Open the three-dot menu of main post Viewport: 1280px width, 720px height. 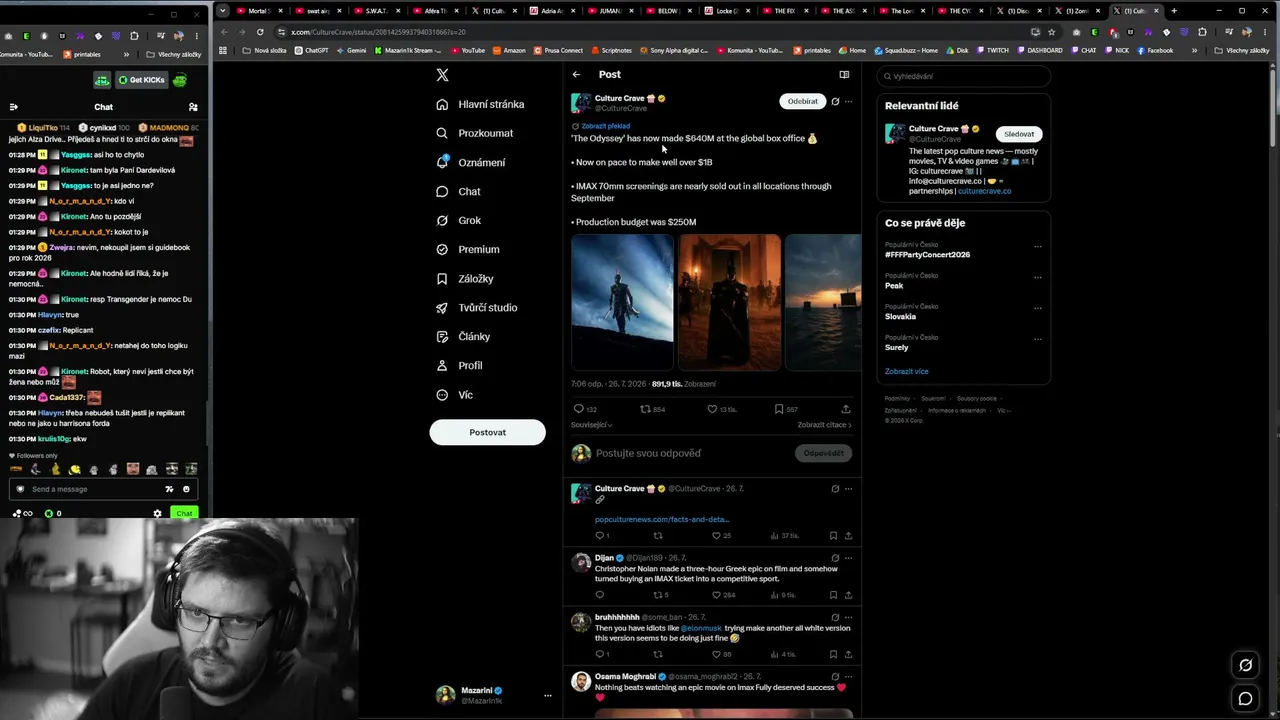coord(848,101)
